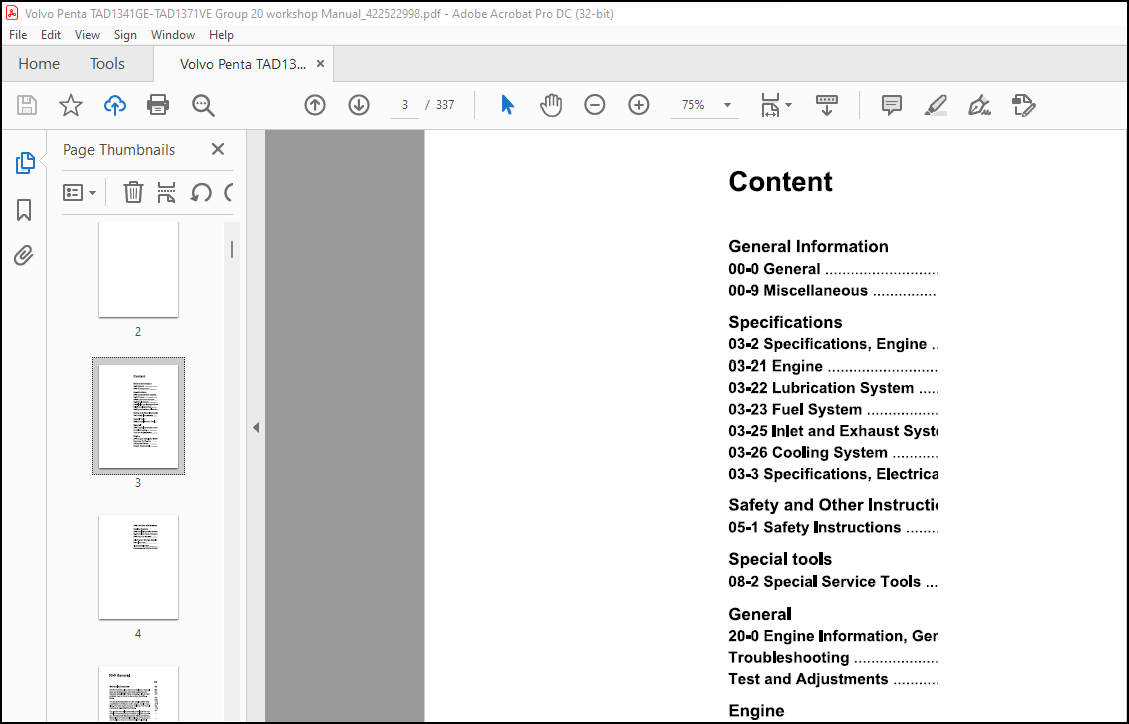Open the File menu
1129x724 pixels.
(x=18, y=35)
